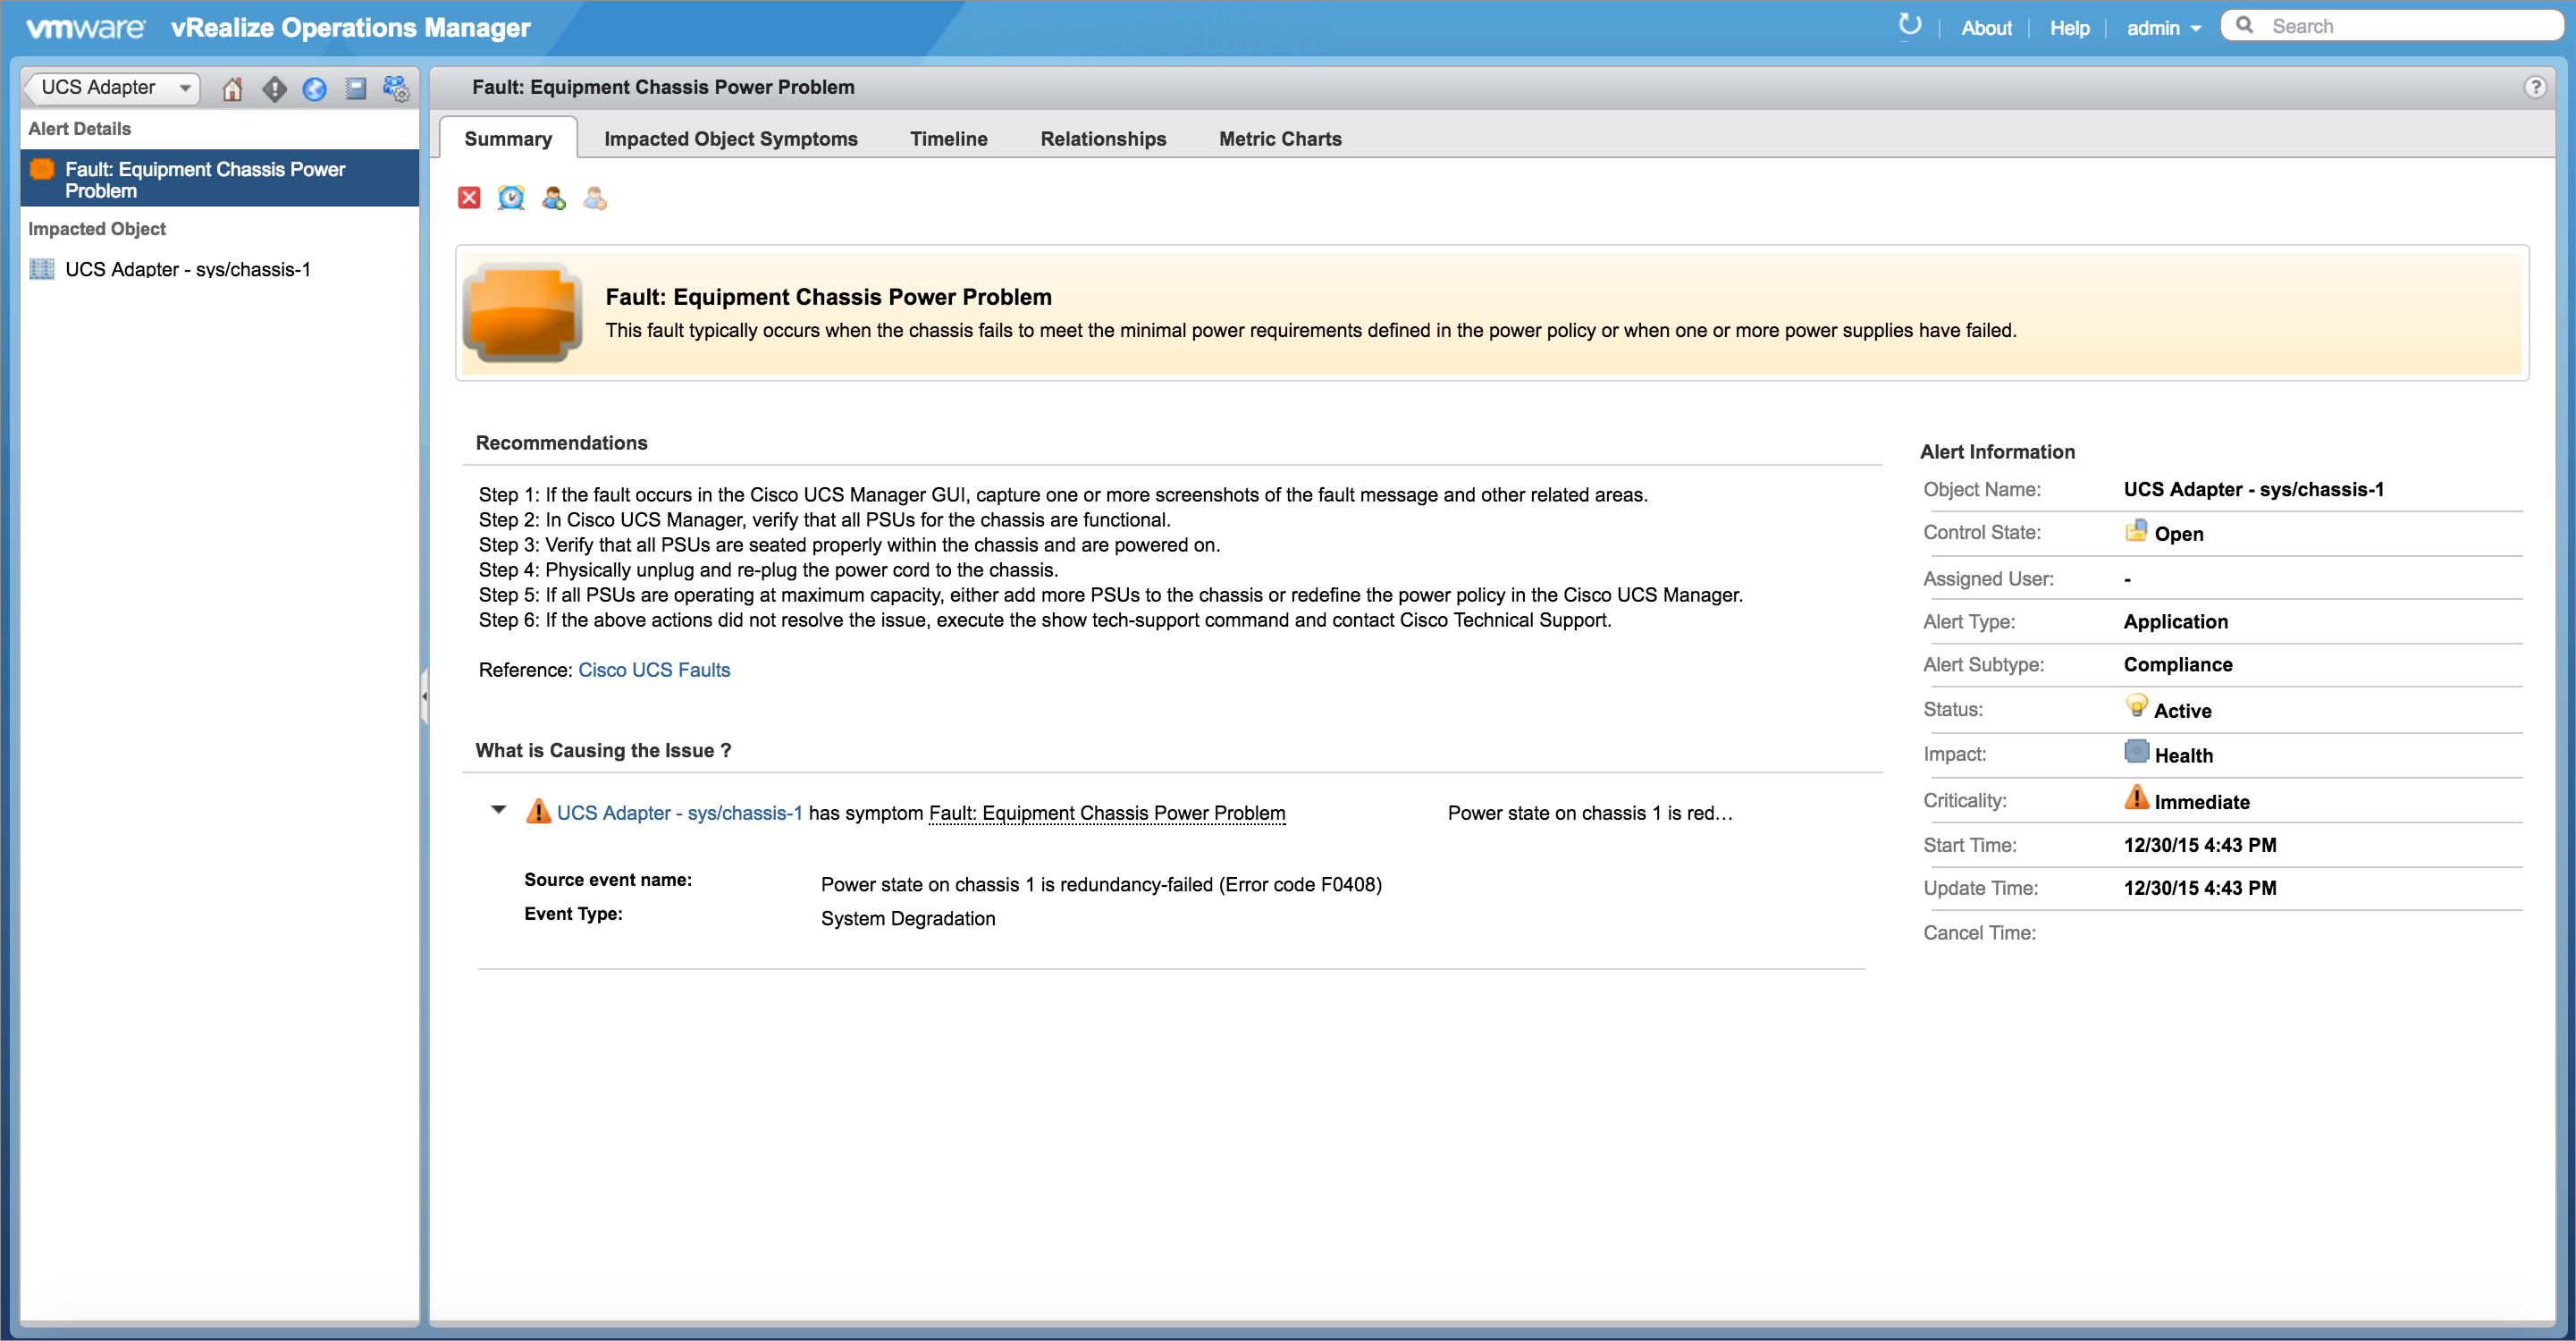Screen dimensions: 2576x1341
Task: Select Fault: Equipment Chassis Power Problem item
Action: coord(219,179)
